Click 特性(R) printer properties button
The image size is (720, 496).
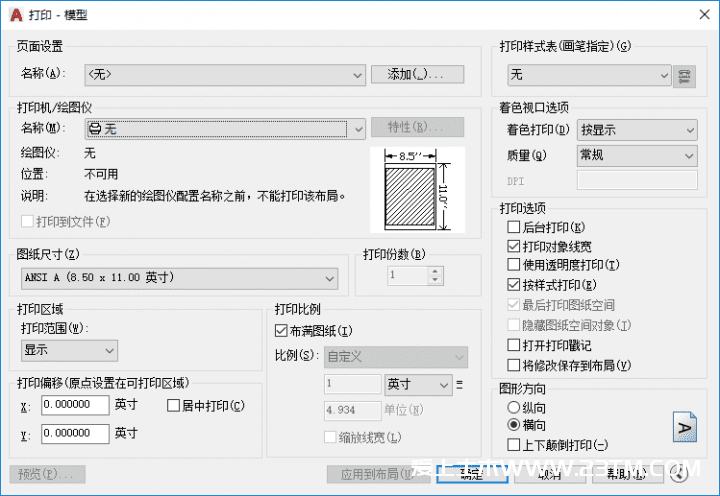417,127
